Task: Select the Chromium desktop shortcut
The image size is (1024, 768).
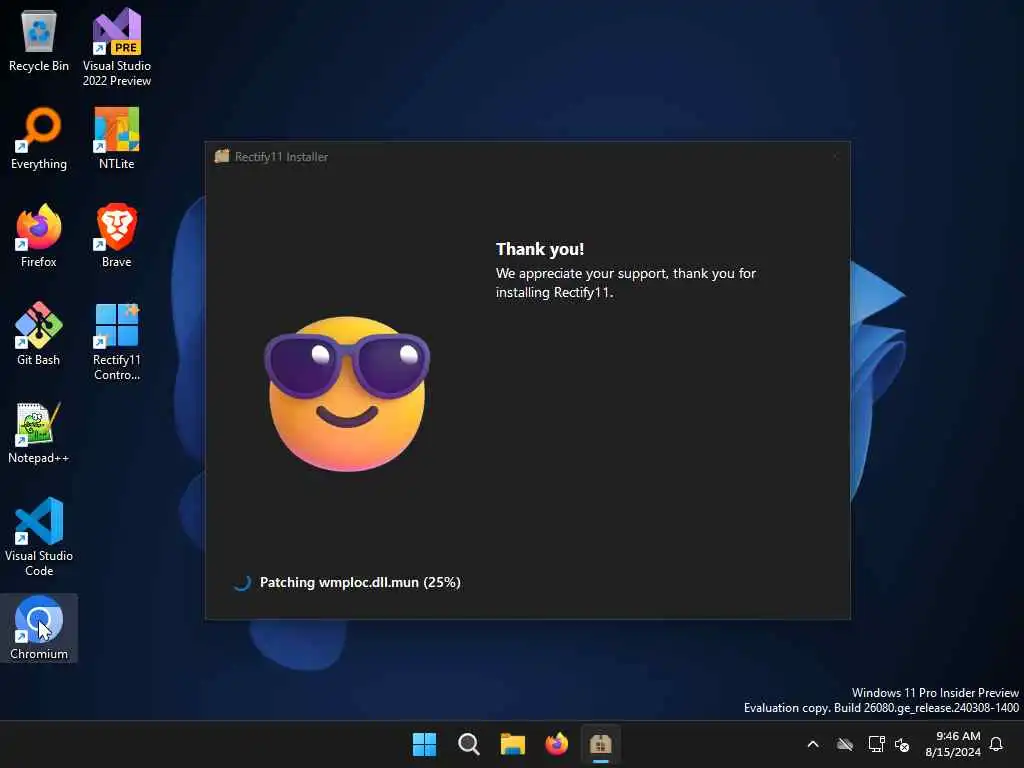Action: (39, 628)
